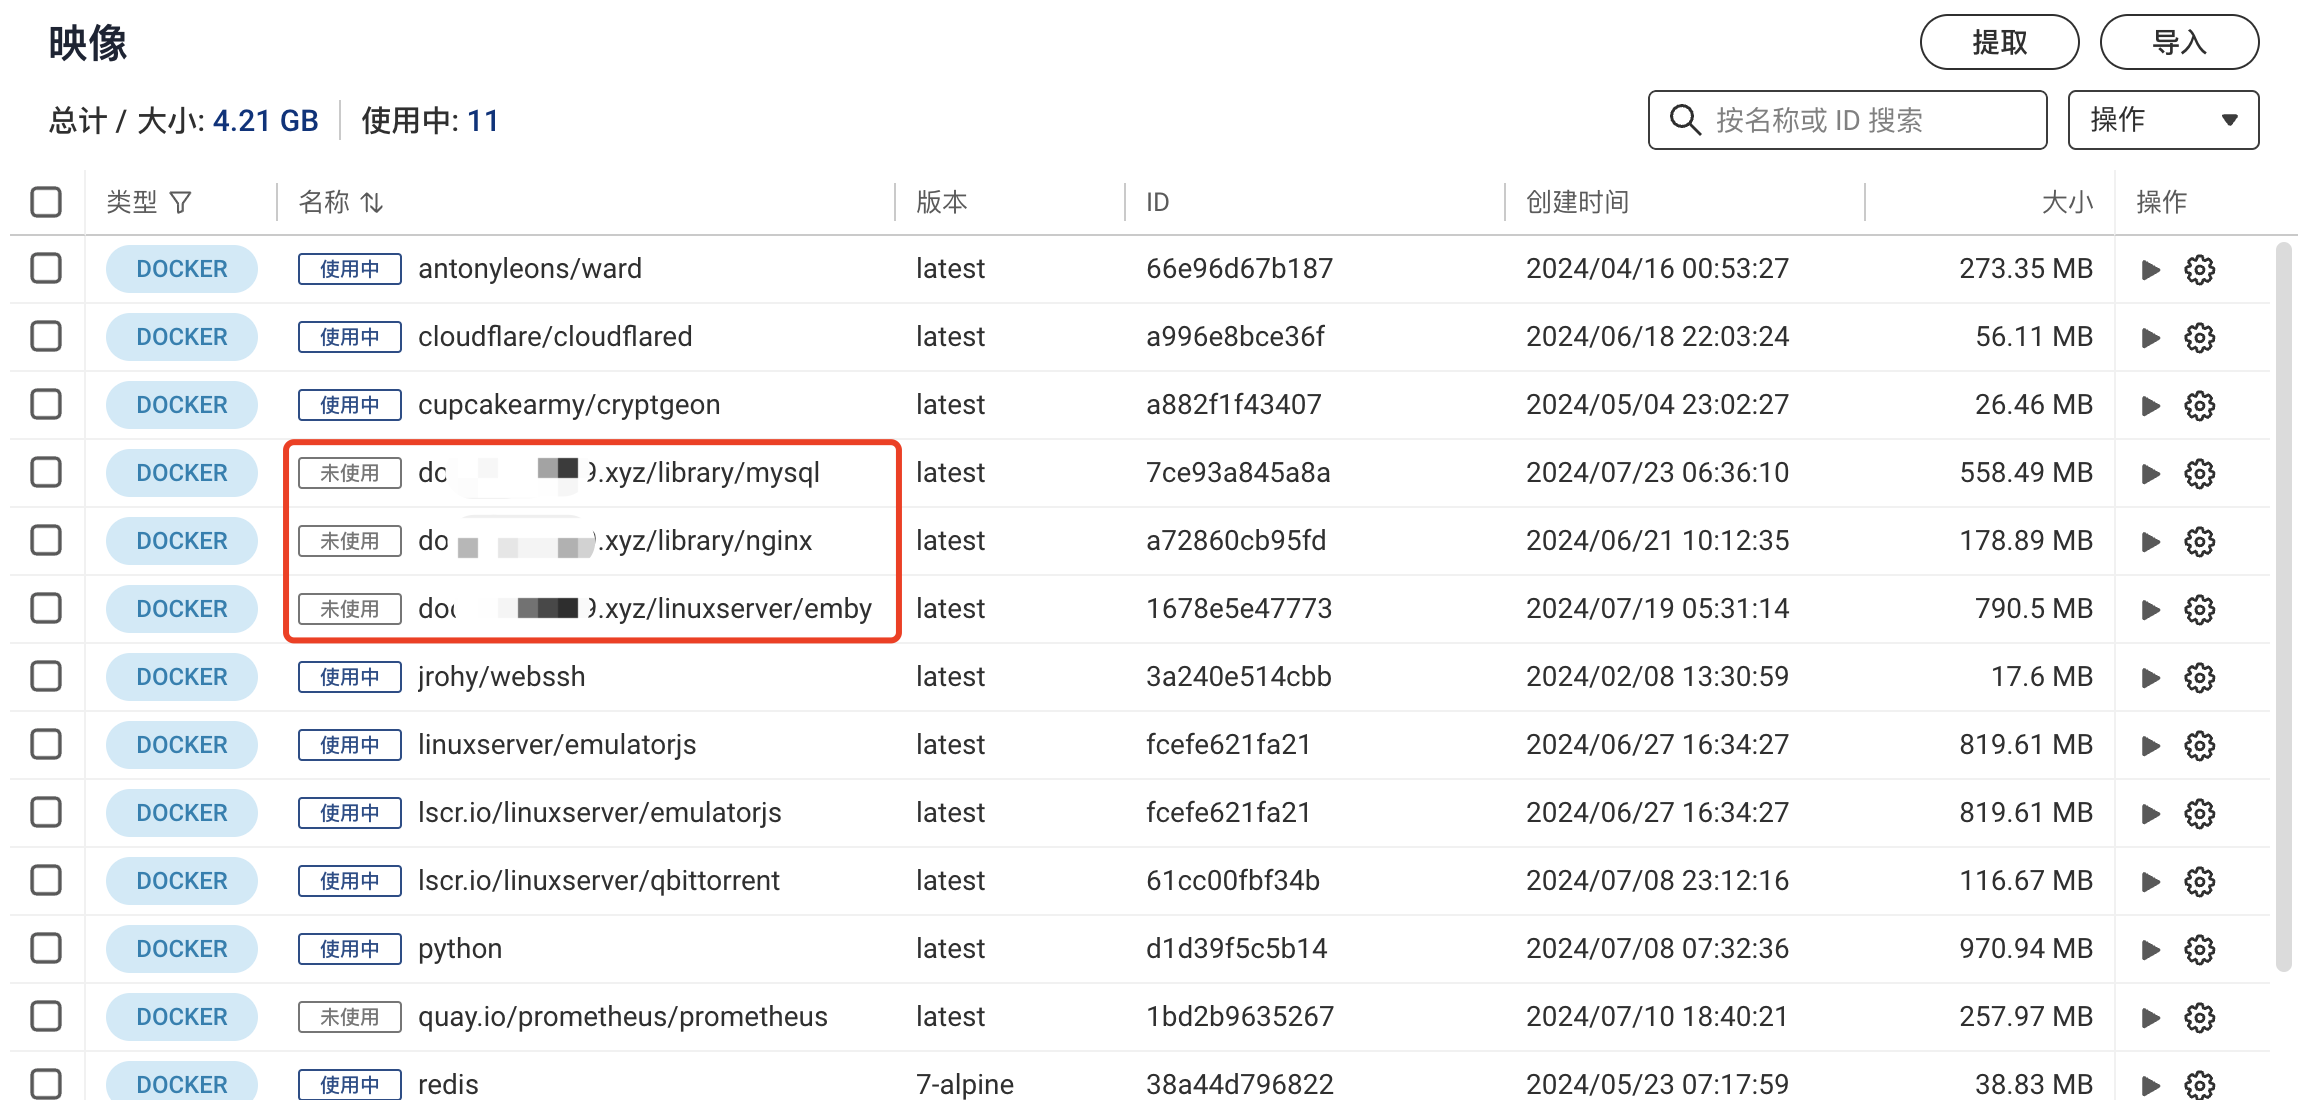Check the python row checkbox

click(x=46, y=948)
